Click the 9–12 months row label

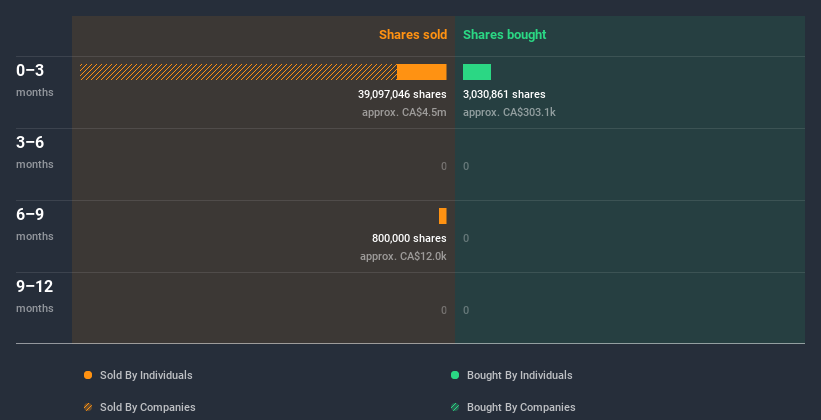point(35,296)
